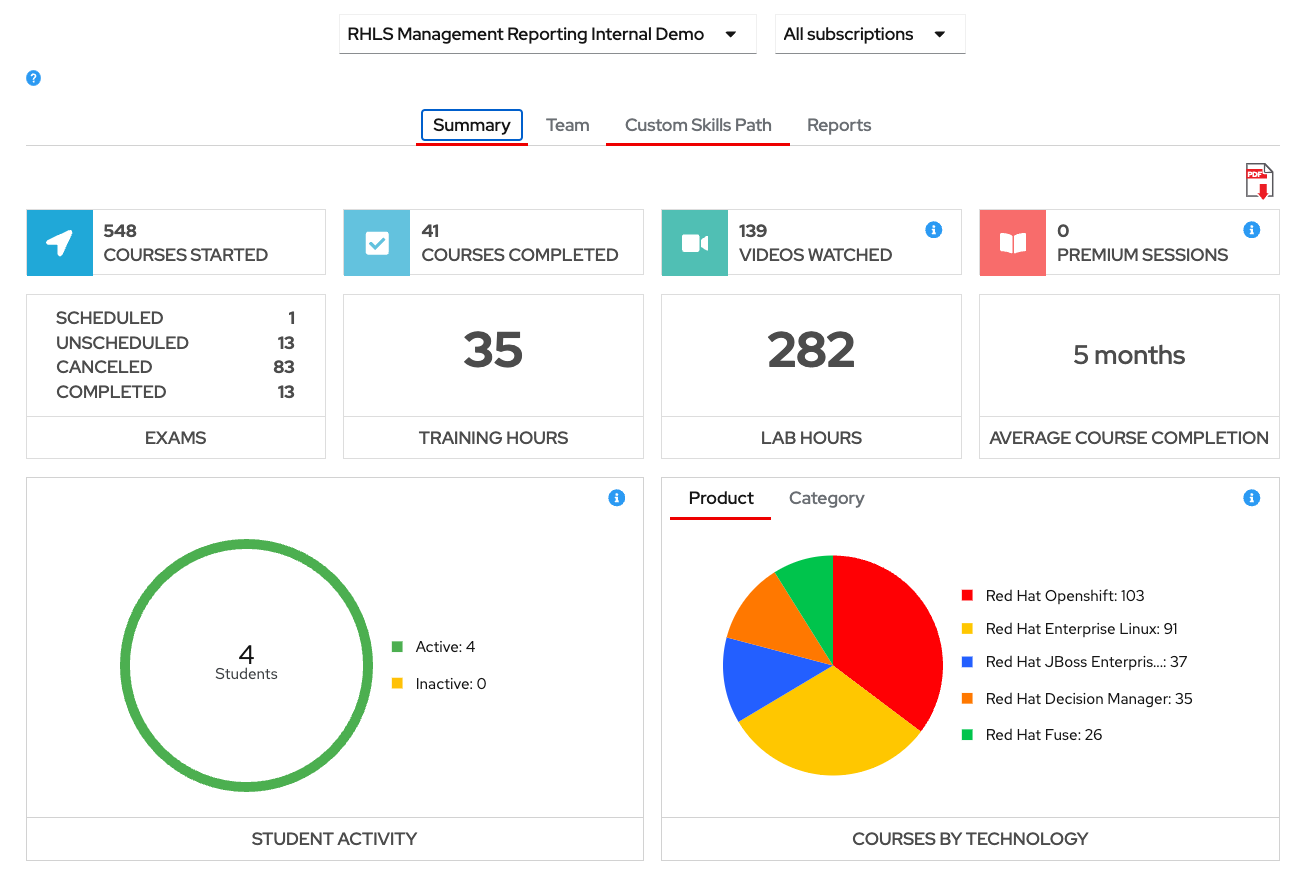
Task: Switch to the Team tab
Action: click(568, 124)
